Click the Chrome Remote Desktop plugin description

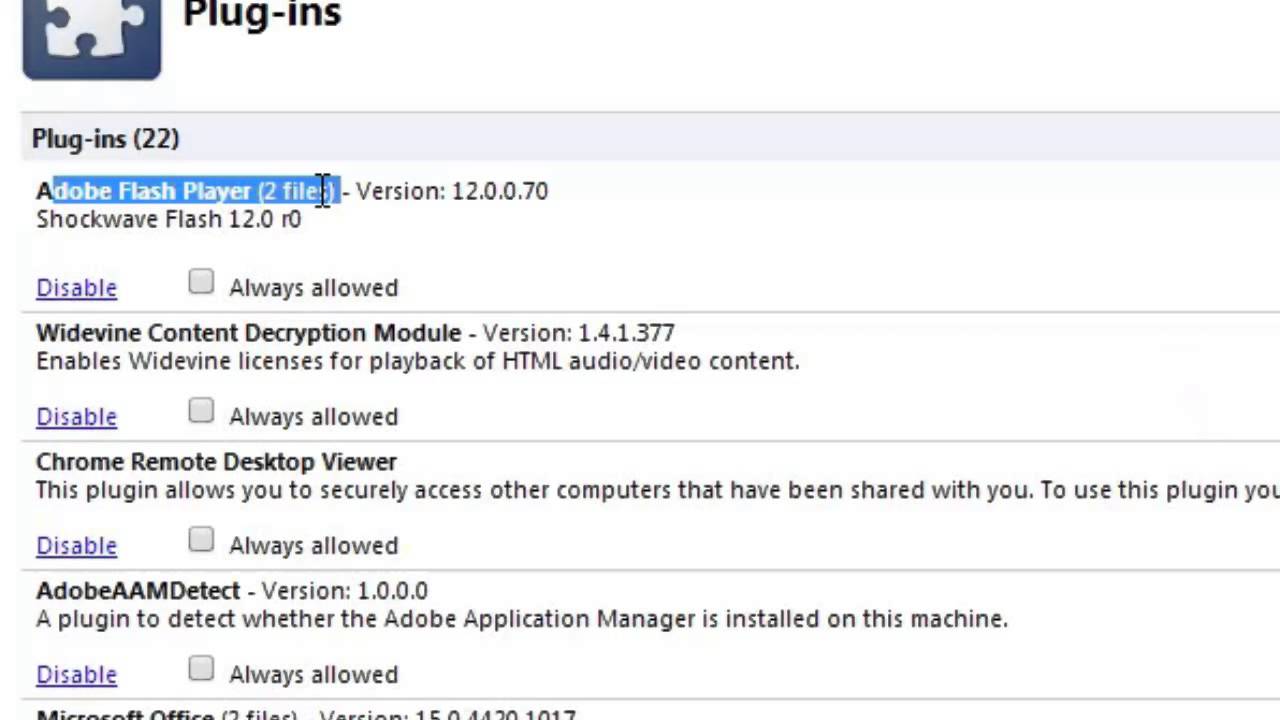pos(656,490)
